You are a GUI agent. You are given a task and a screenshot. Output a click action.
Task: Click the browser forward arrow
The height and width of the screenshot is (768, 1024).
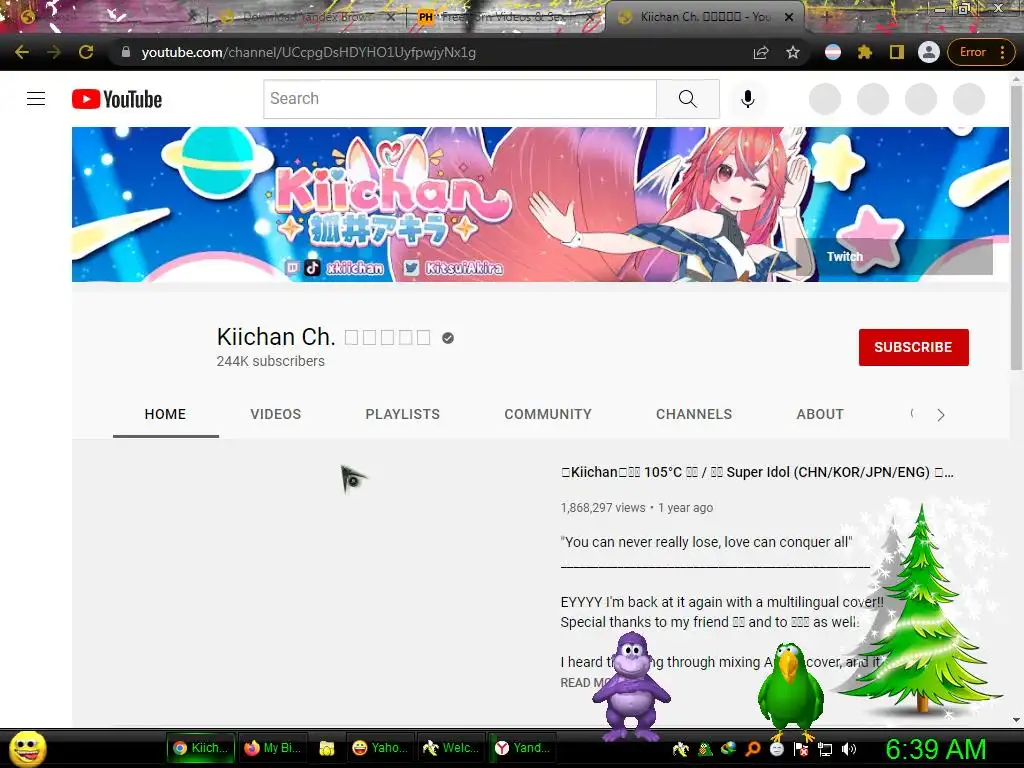tap(54, 52)
